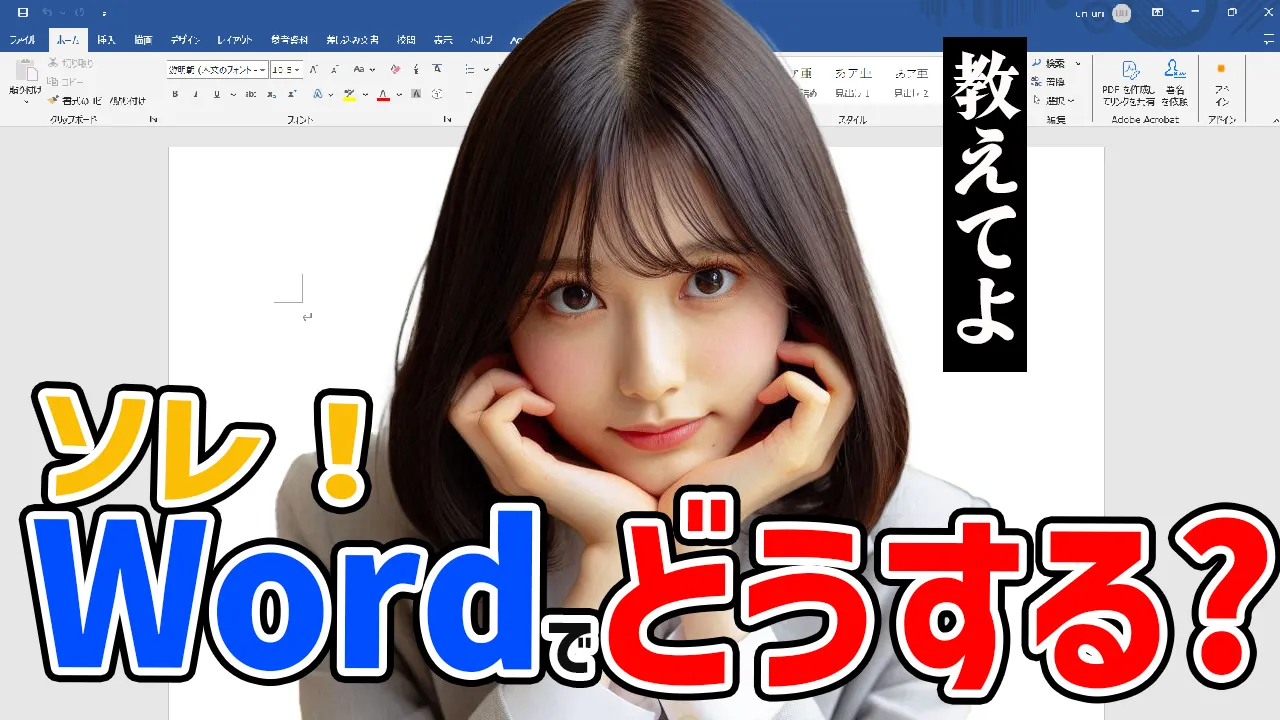This screenshot has width=1280, height=720.
Task: Click the text highlight color marker
Action: click(349, 95)
